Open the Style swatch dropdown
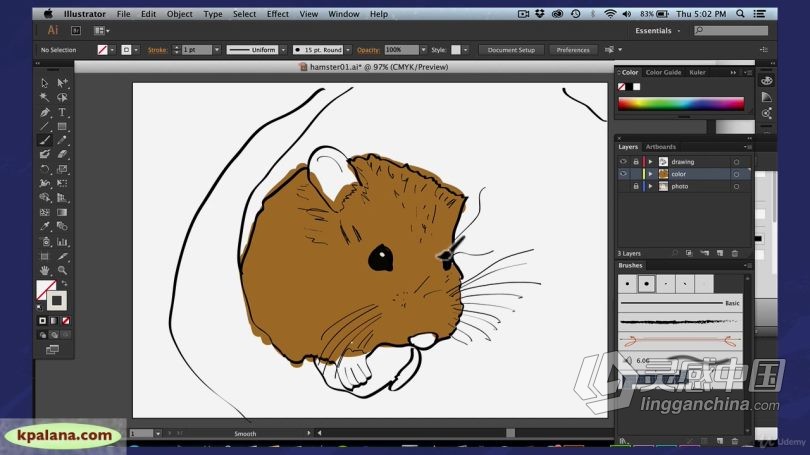Screen dimensions: 810x455 pos(465,50)
